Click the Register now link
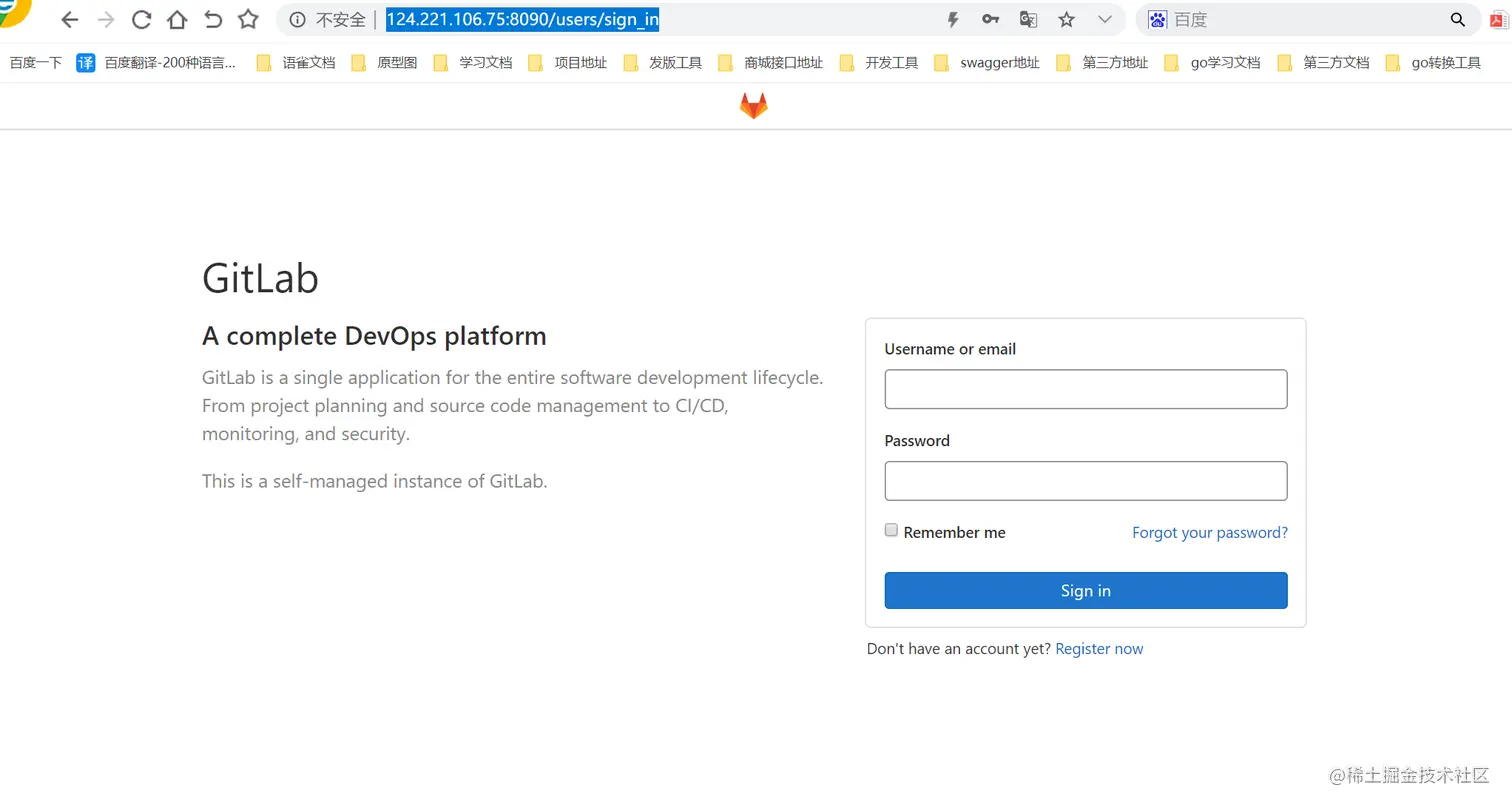The height and width of the screenshot is (808, 1512). (1099, 649)
